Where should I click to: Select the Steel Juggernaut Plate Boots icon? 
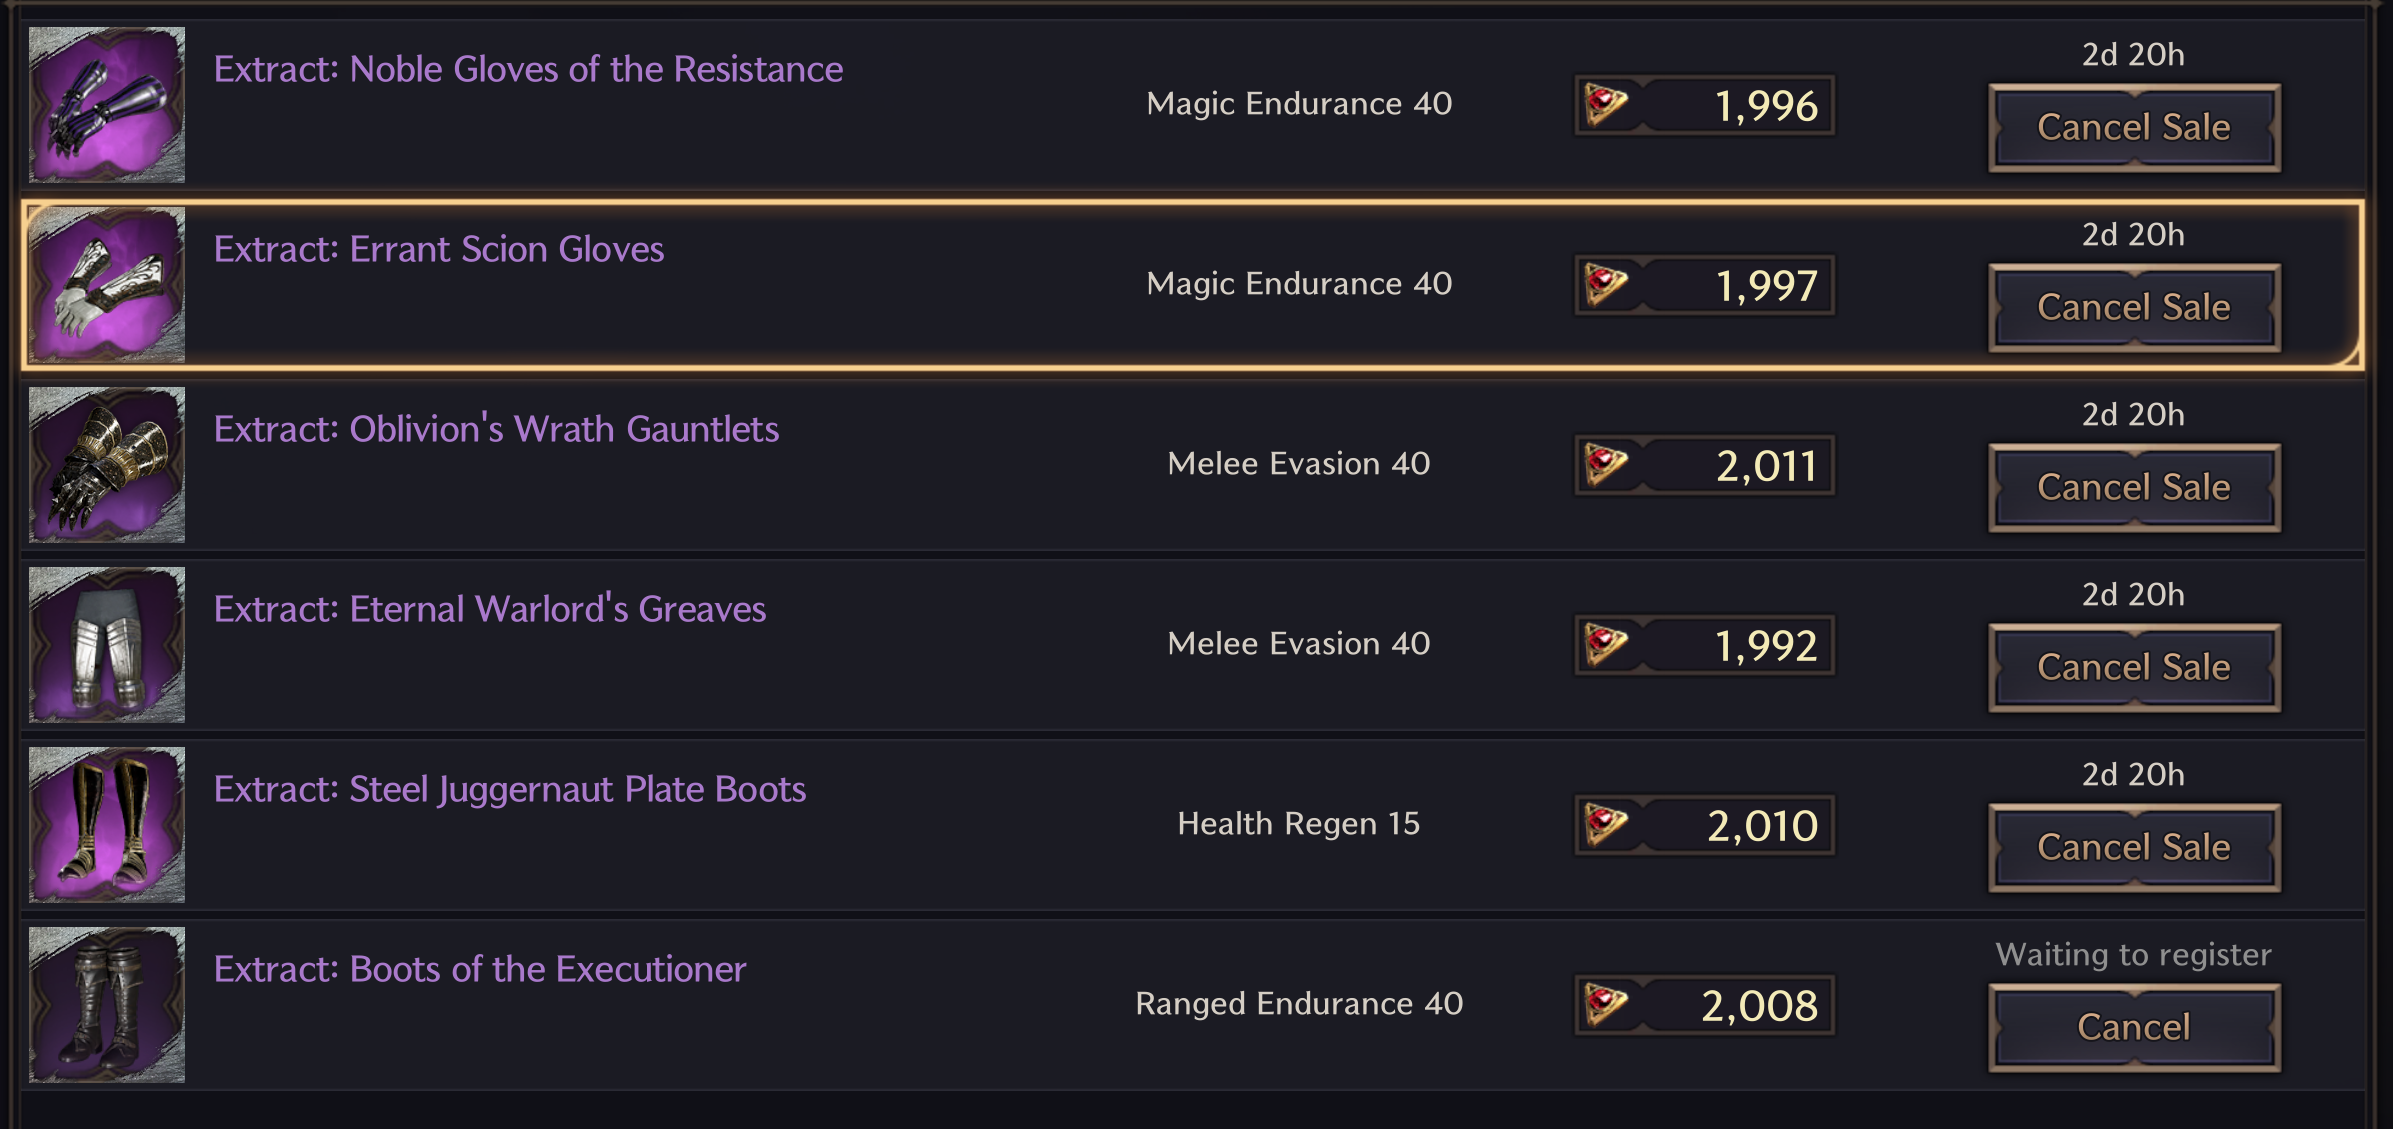(x=107, y=825)
